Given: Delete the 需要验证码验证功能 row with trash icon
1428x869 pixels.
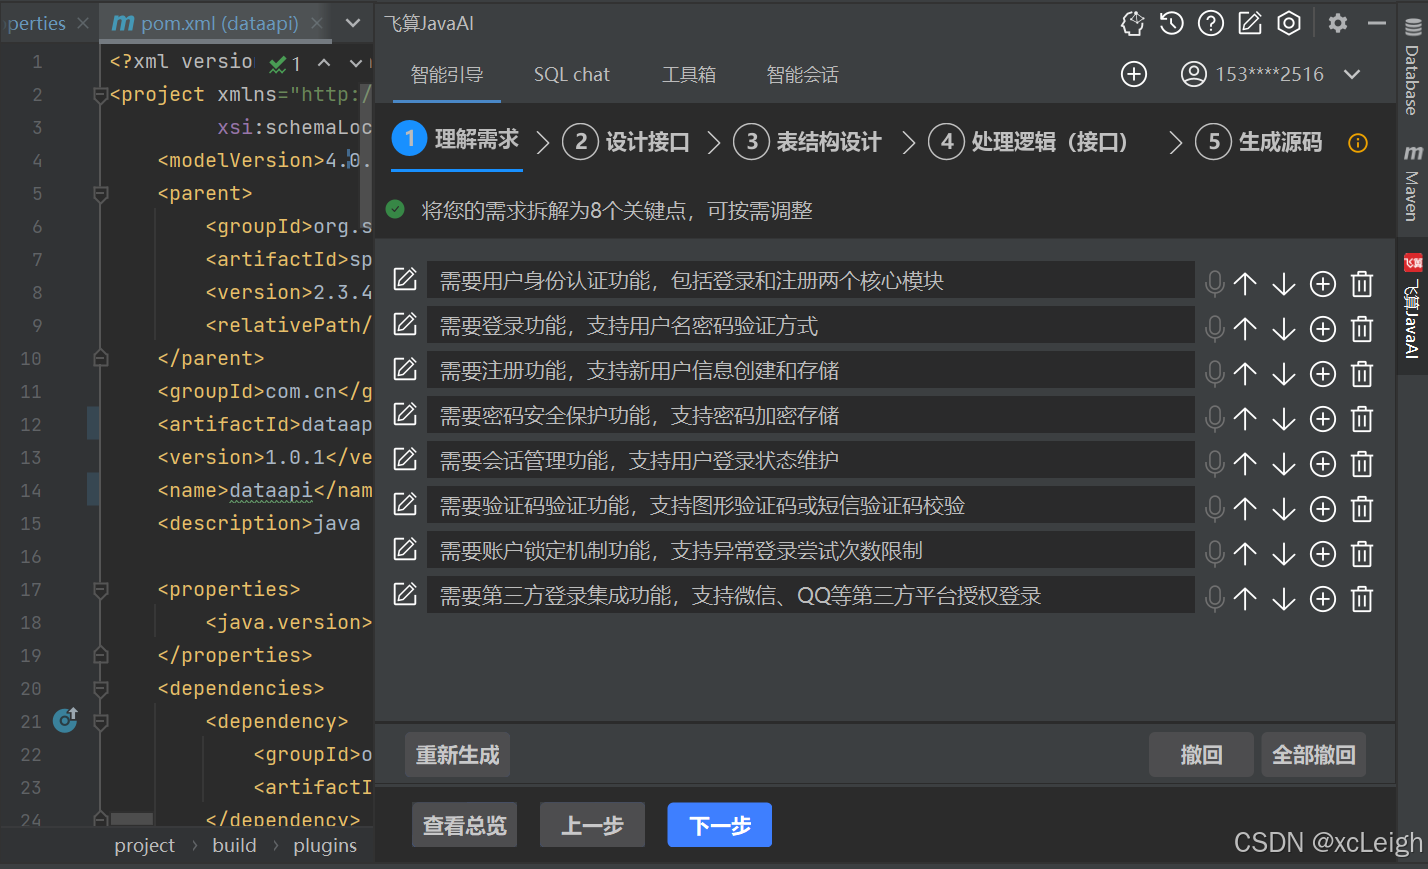Looking at the screenshot, I should [1362, 509].
